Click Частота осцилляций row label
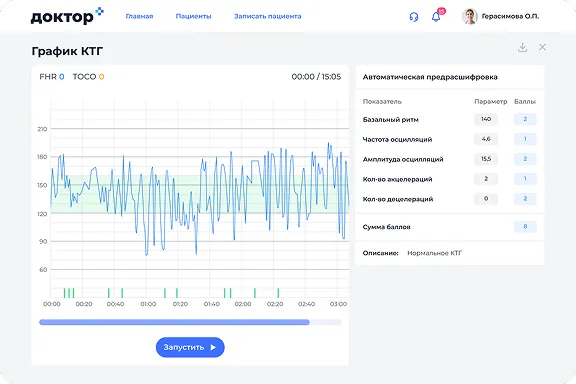Screen dimensions: 576x384 tap(397, 139)
